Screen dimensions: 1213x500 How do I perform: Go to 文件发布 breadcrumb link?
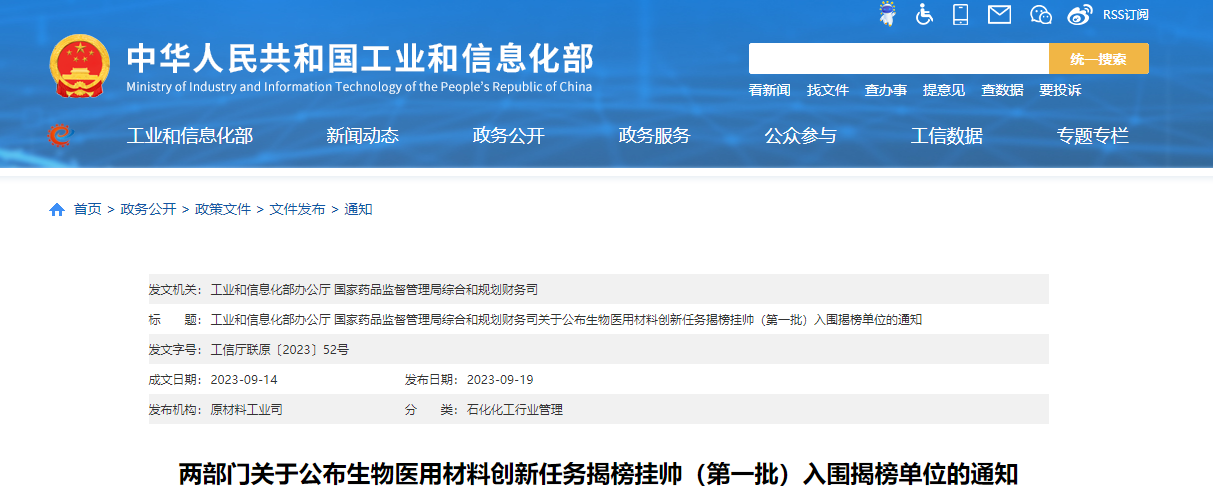pos(297,209)
